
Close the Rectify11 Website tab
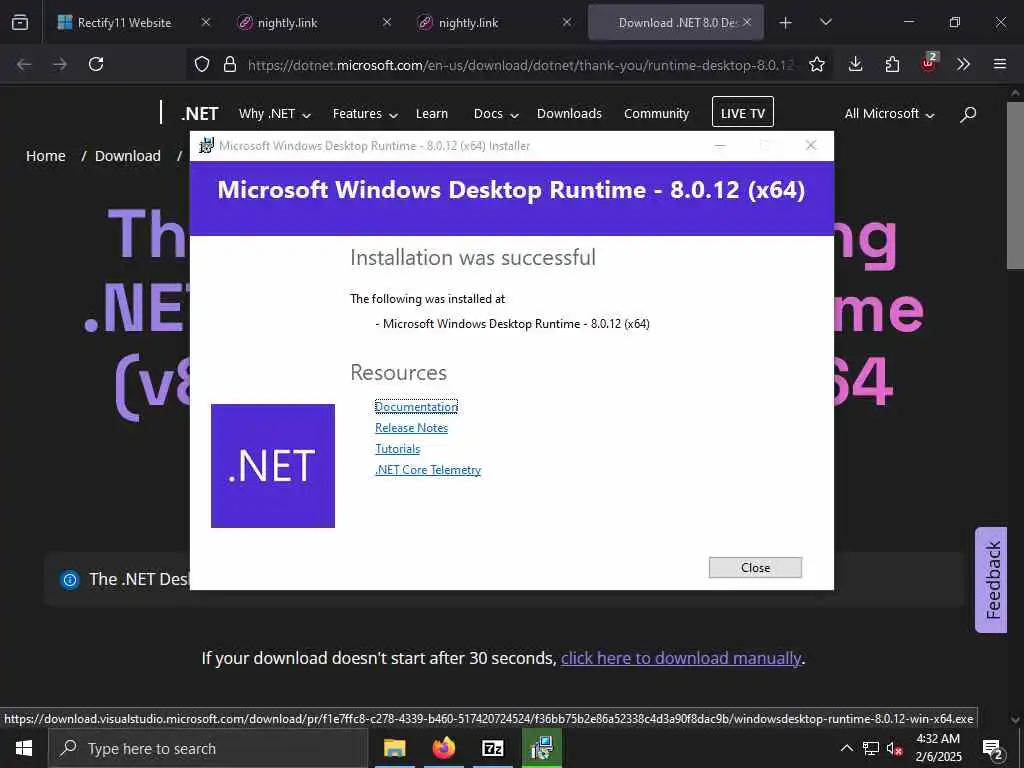pos(206,22)
